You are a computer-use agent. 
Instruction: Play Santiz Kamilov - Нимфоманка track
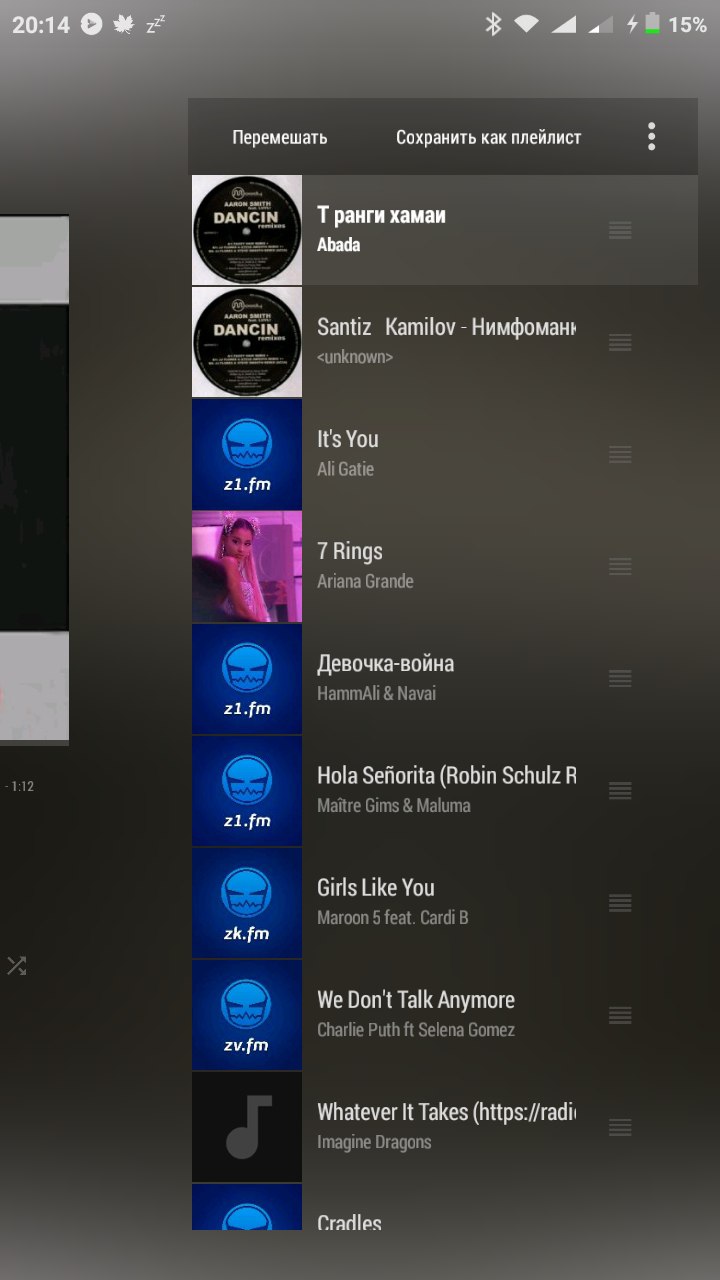[x=444, y=342]
